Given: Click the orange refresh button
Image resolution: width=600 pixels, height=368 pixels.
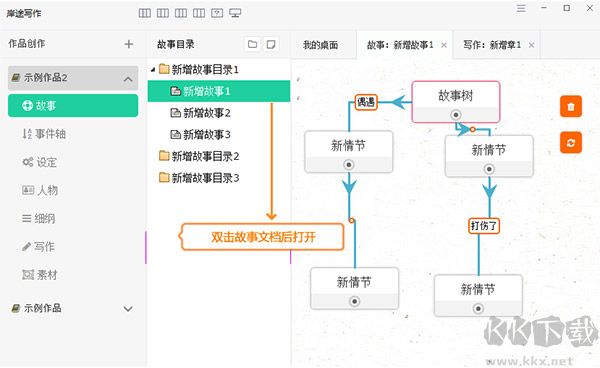Looking at the screenshot, I should 571,143.
